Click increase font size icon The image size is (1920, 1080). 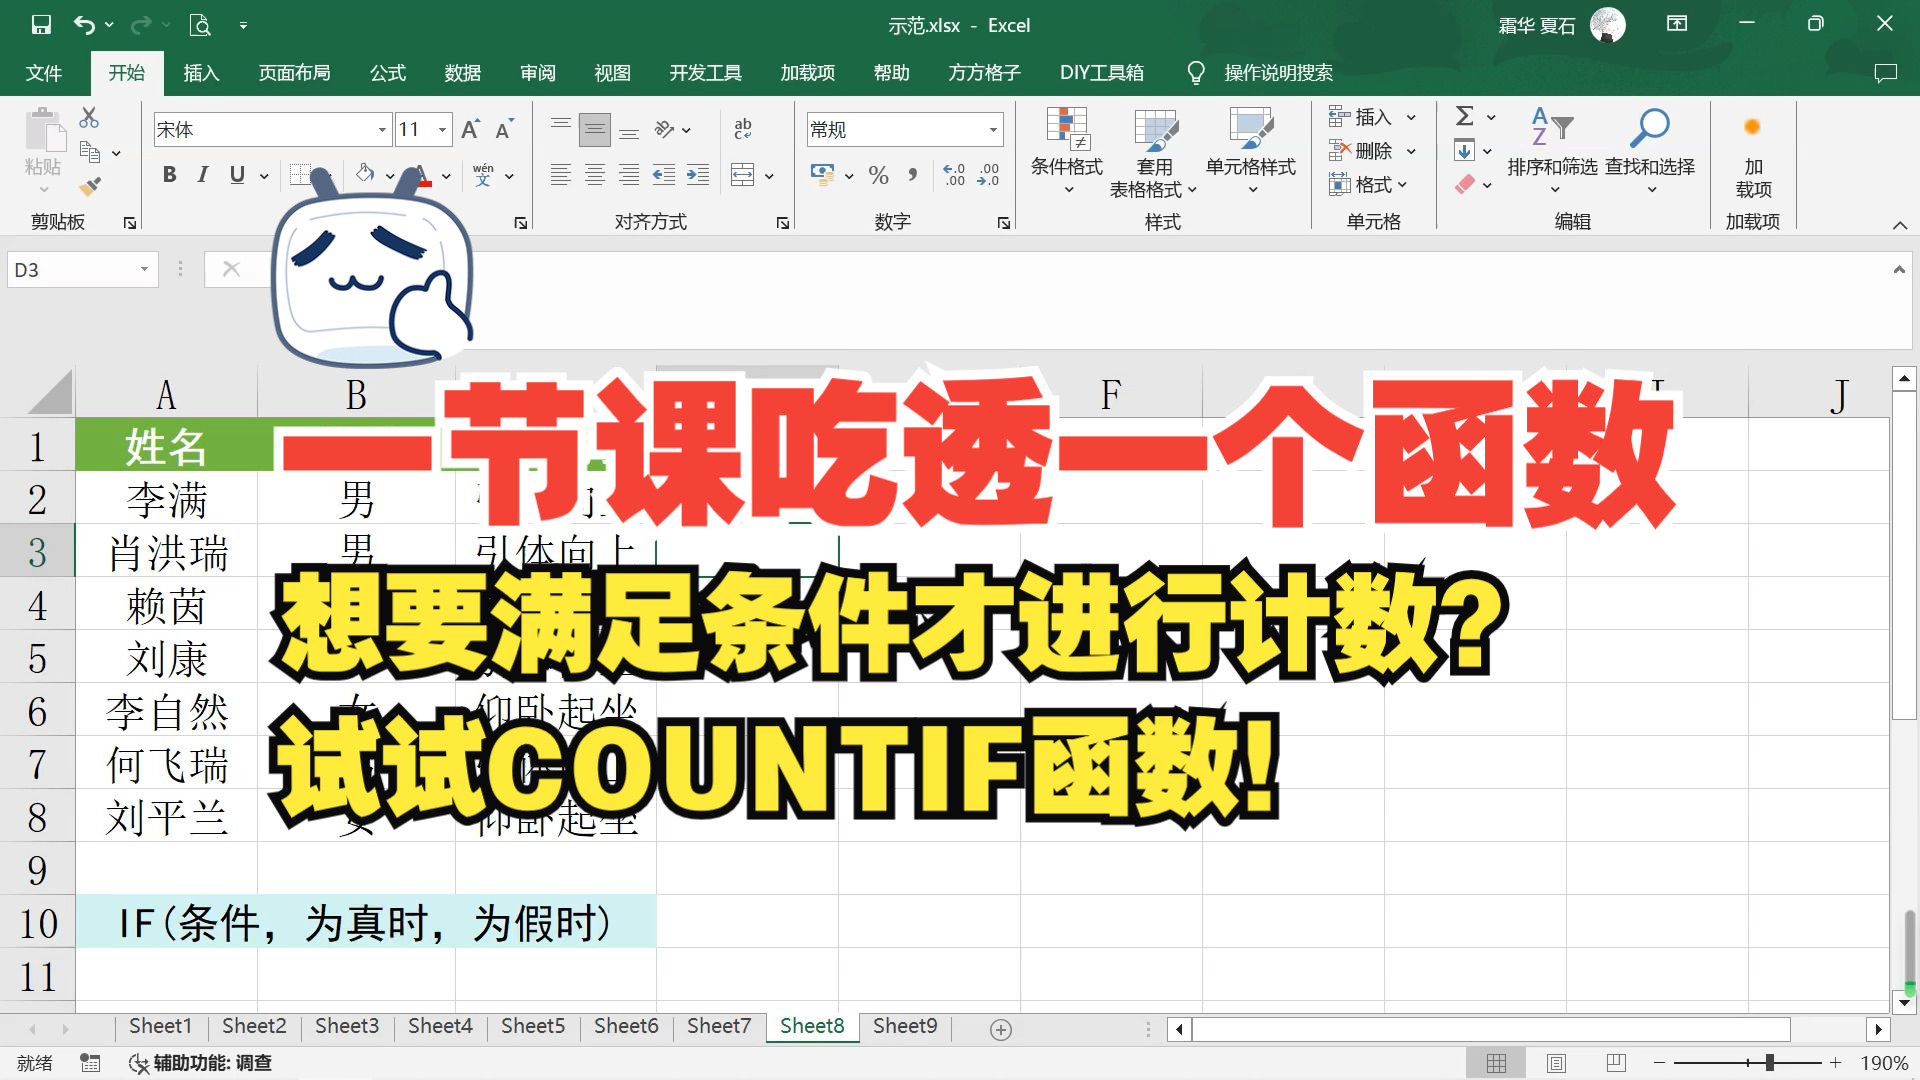(470, 129)
